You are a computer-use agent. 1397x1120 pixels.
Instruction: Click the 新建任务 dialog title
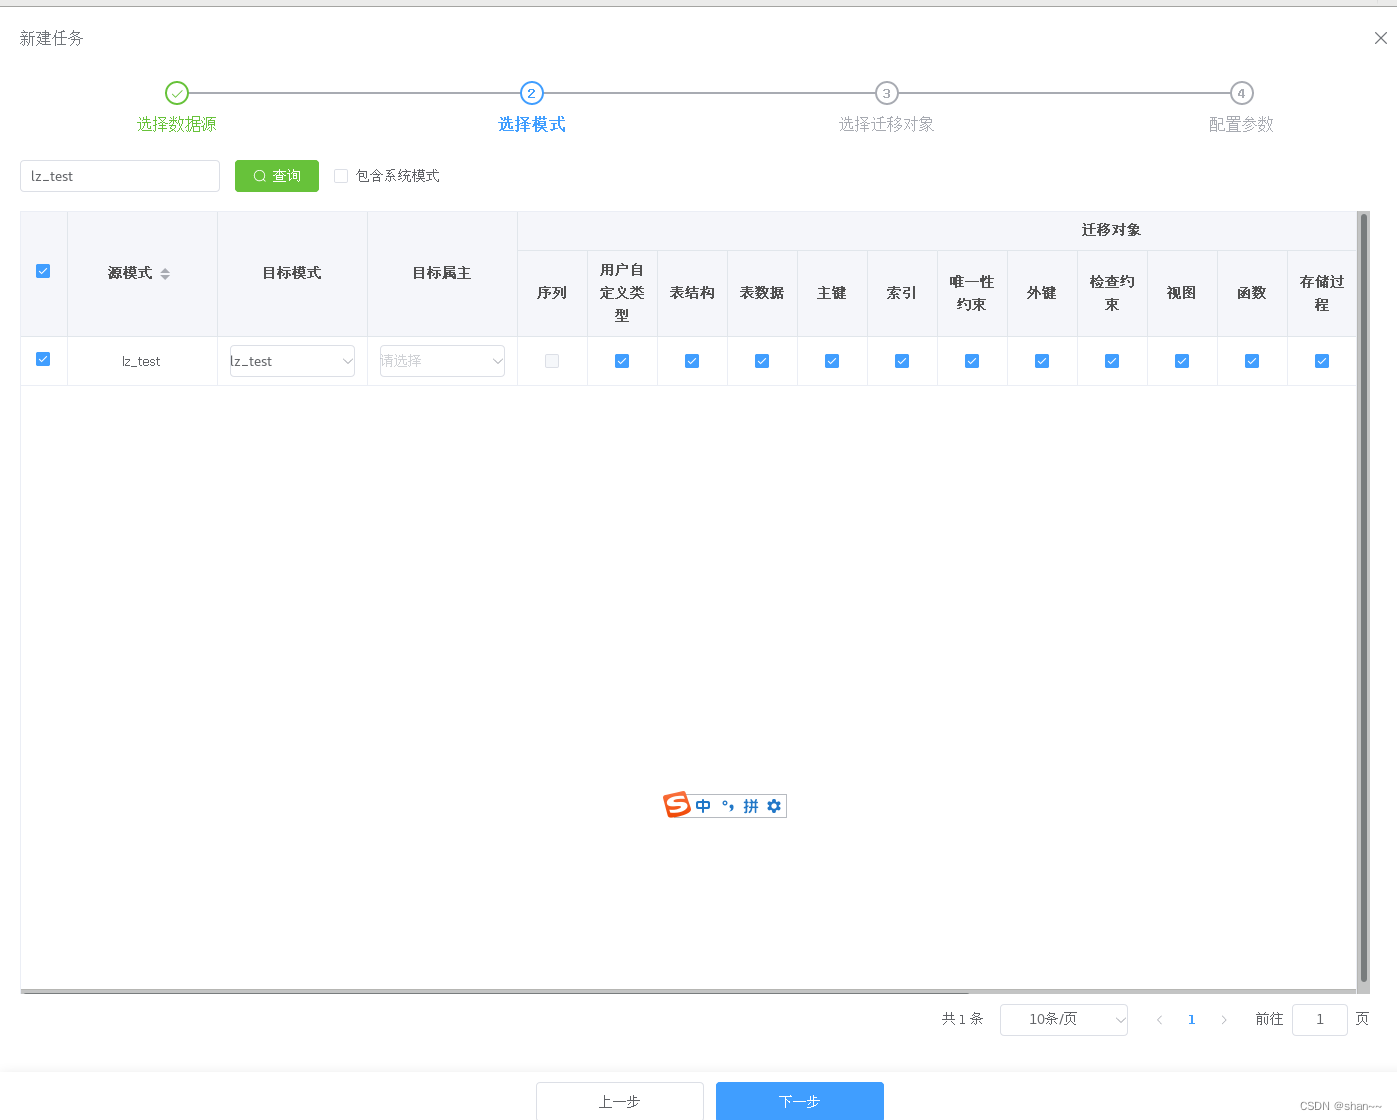pos(51,38)
